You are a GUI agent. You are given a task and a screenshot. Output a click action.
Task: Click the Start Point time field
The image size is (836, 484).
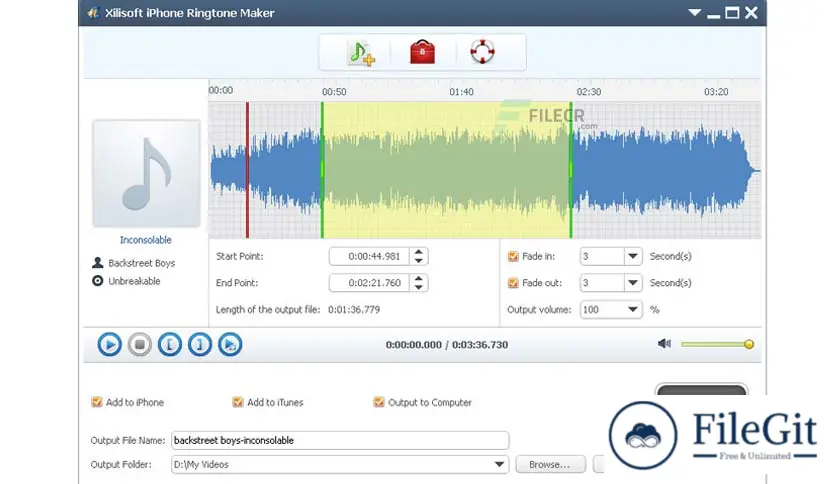point(369,256)
